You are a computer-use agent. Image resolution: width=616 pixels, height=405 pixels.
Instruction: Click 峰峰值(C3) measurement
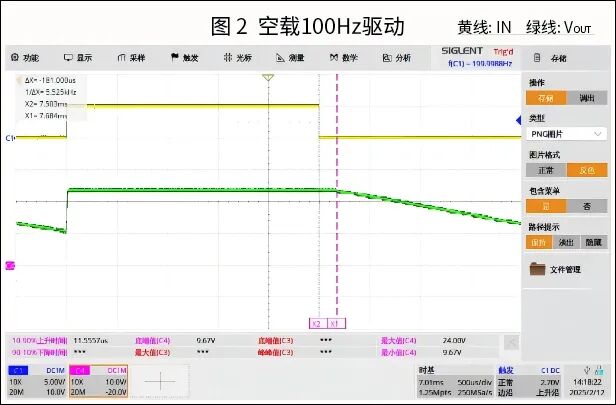click(x=275, y=352)
